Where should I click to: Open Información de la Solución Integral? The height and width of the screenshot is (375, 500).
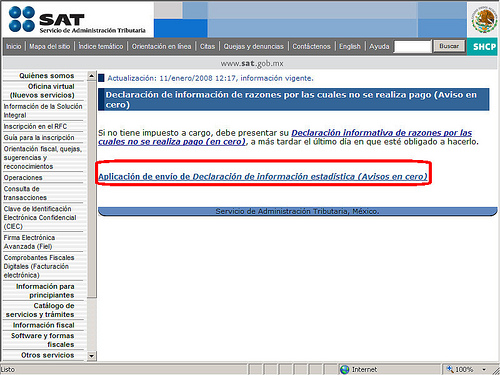43,111
